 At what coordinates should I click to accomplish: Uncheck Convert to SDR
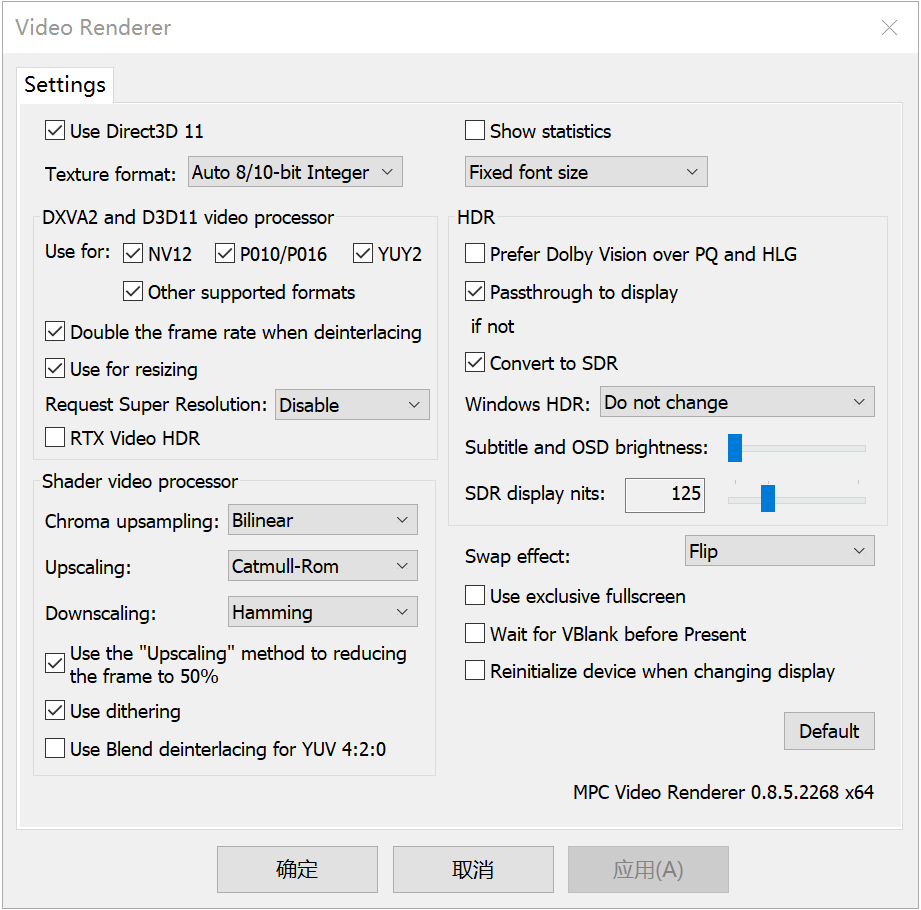pos(475,362)
